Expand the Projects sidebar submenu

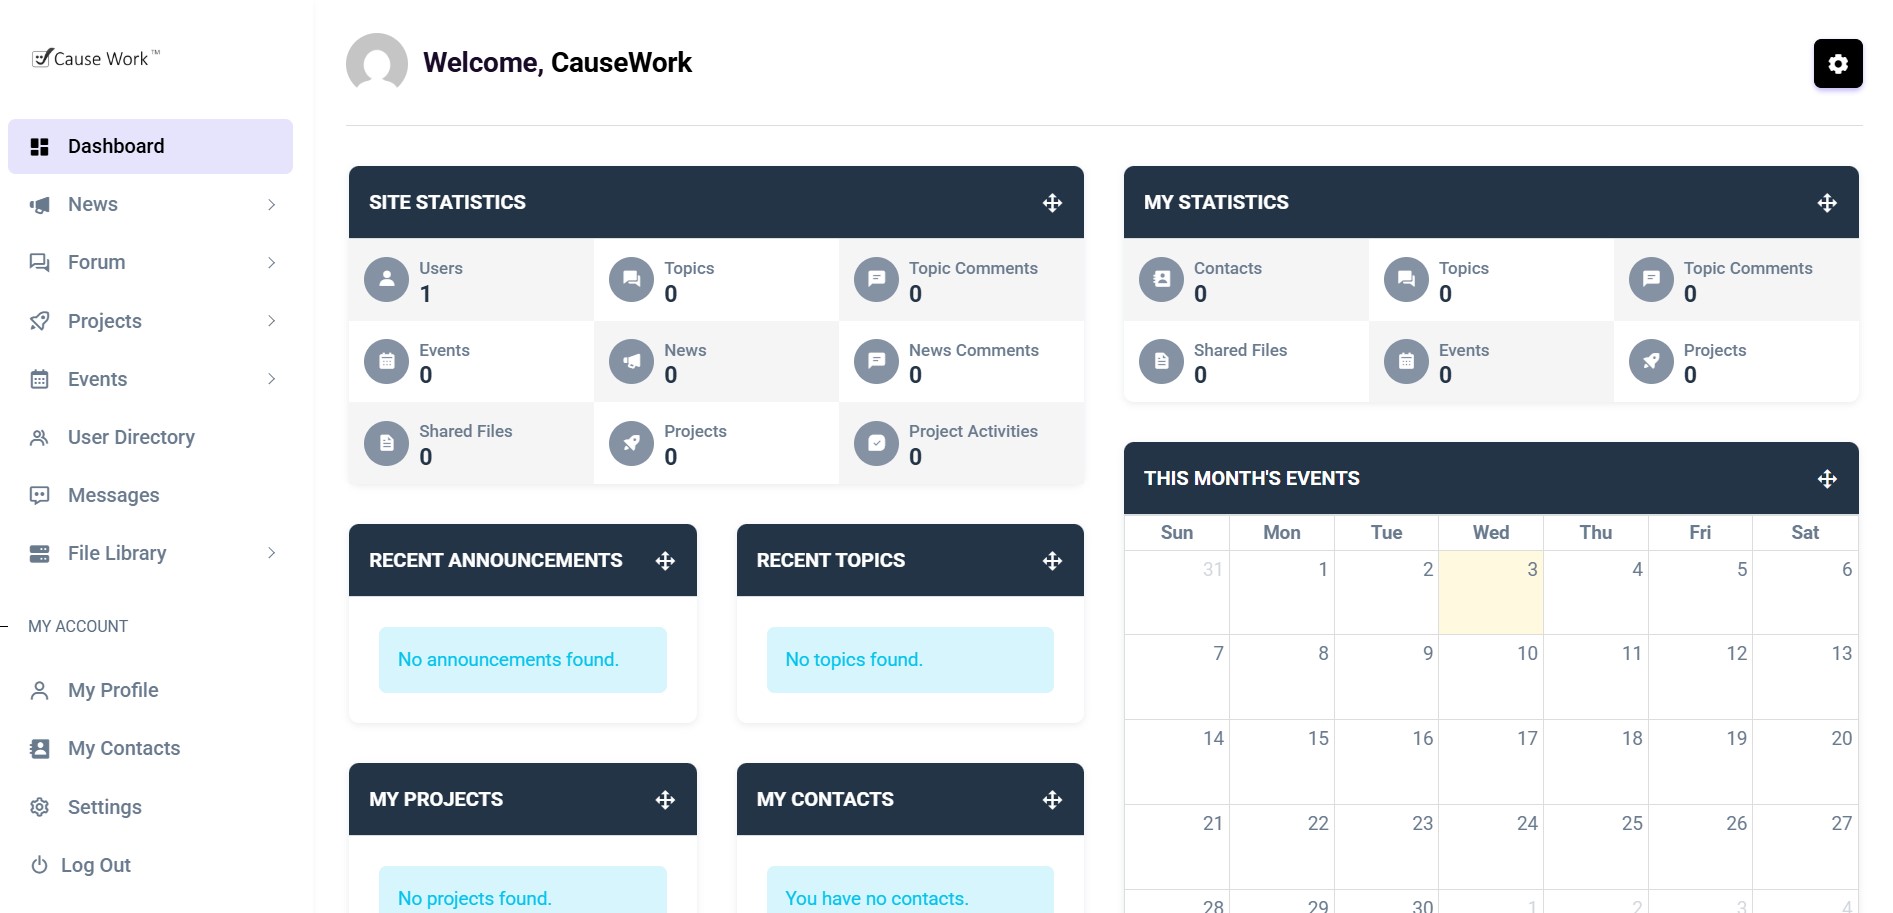tap(271, 321)
